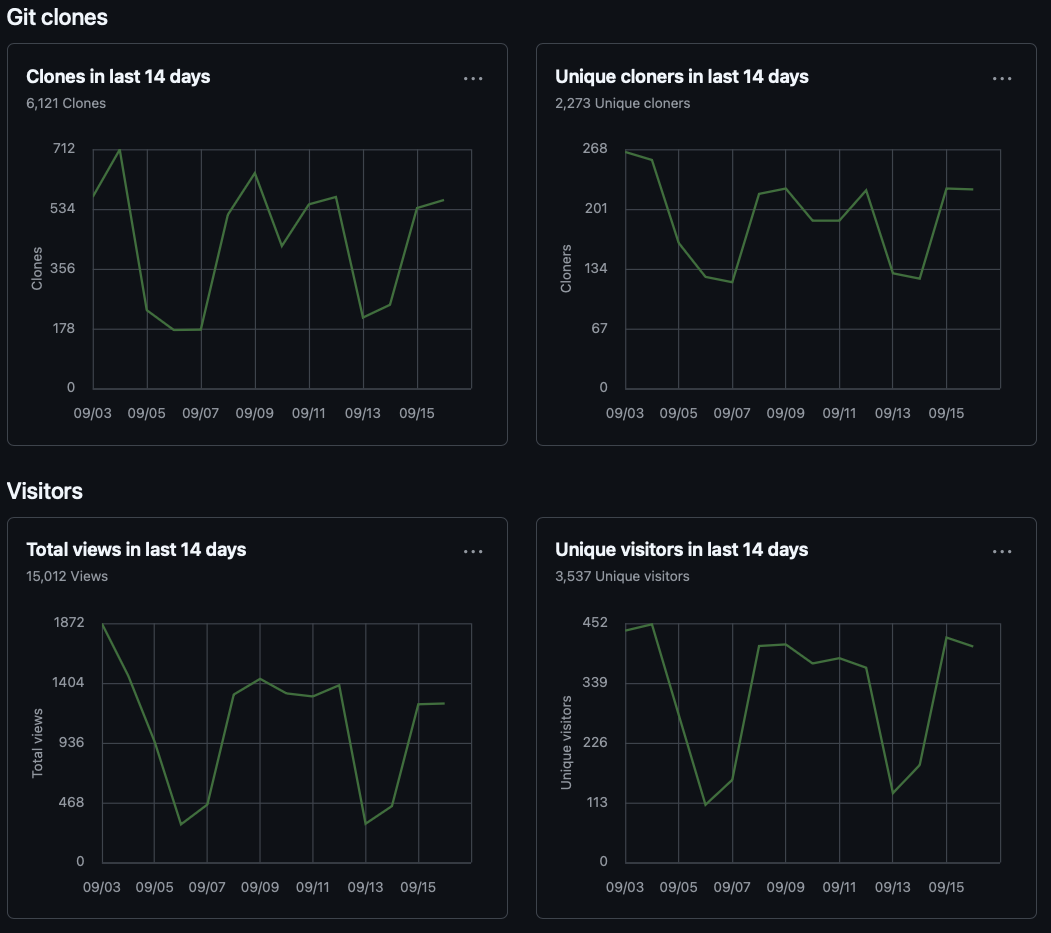
Task: Click the 09/13 axis label on Unique visitors chart
Action: point(892,886)
